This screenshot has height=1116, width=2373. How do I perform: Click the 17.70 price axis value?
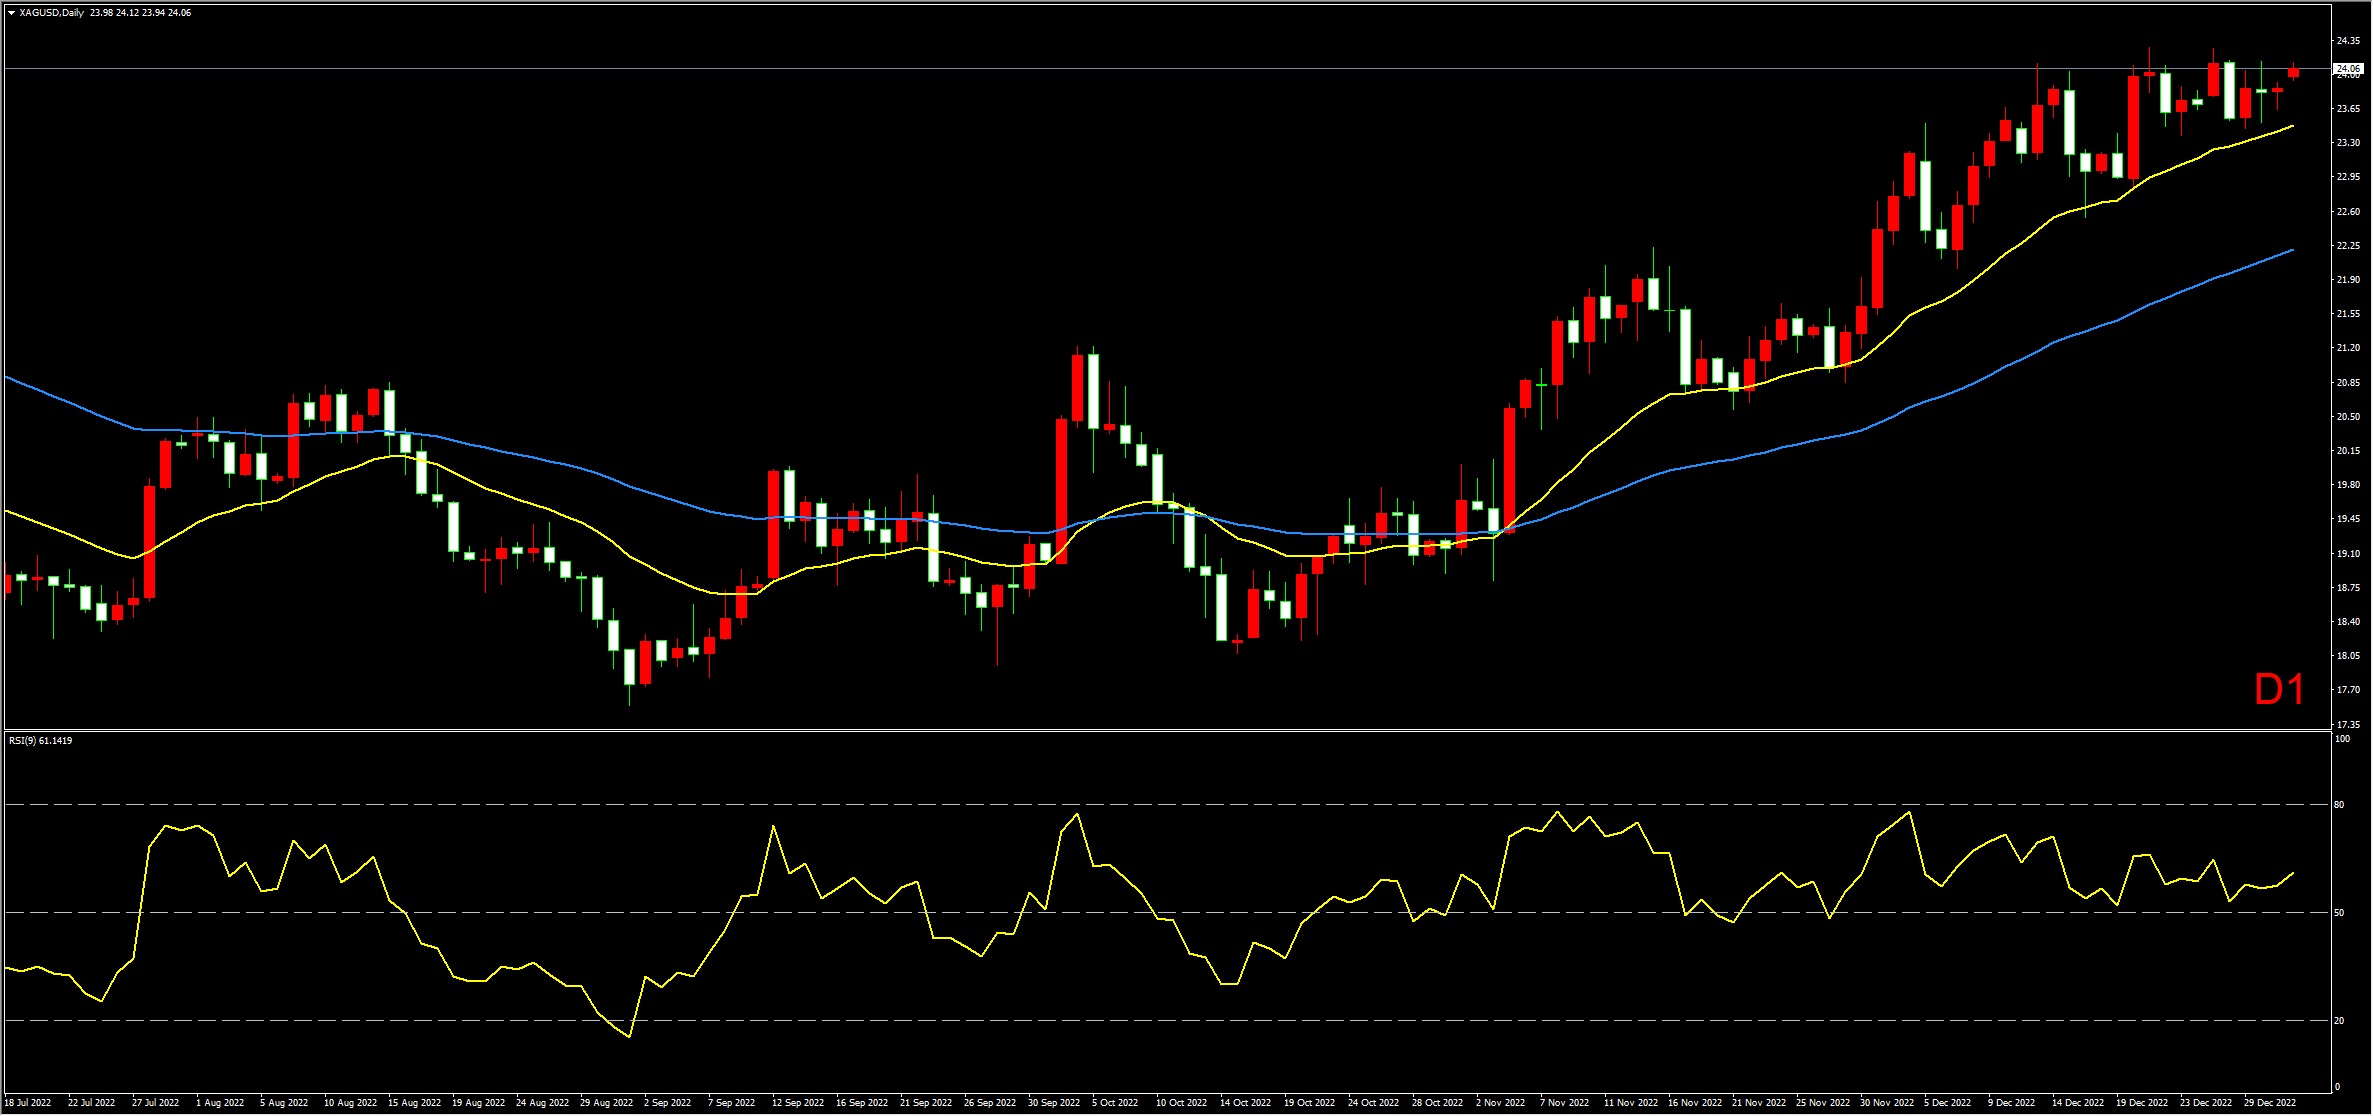[x=2348, y=690]
